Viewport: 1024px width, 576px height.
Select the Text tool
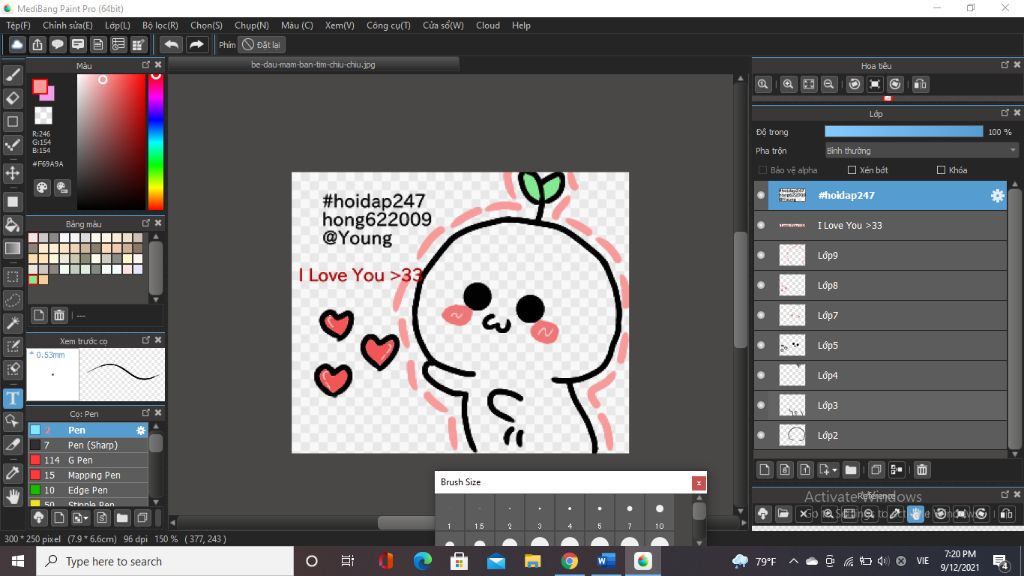point(12,398)
